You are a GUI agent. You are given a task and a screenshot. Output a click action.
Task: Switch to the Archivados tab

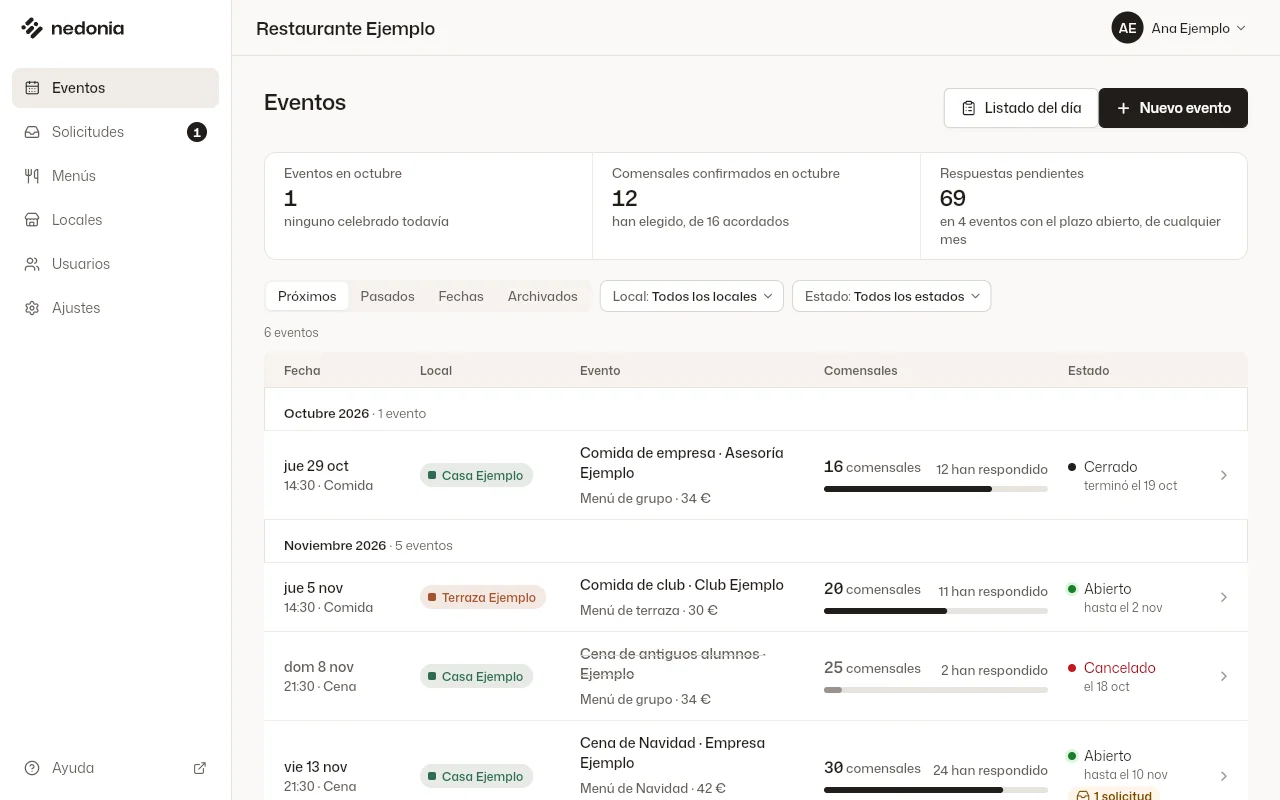[543, 296]
